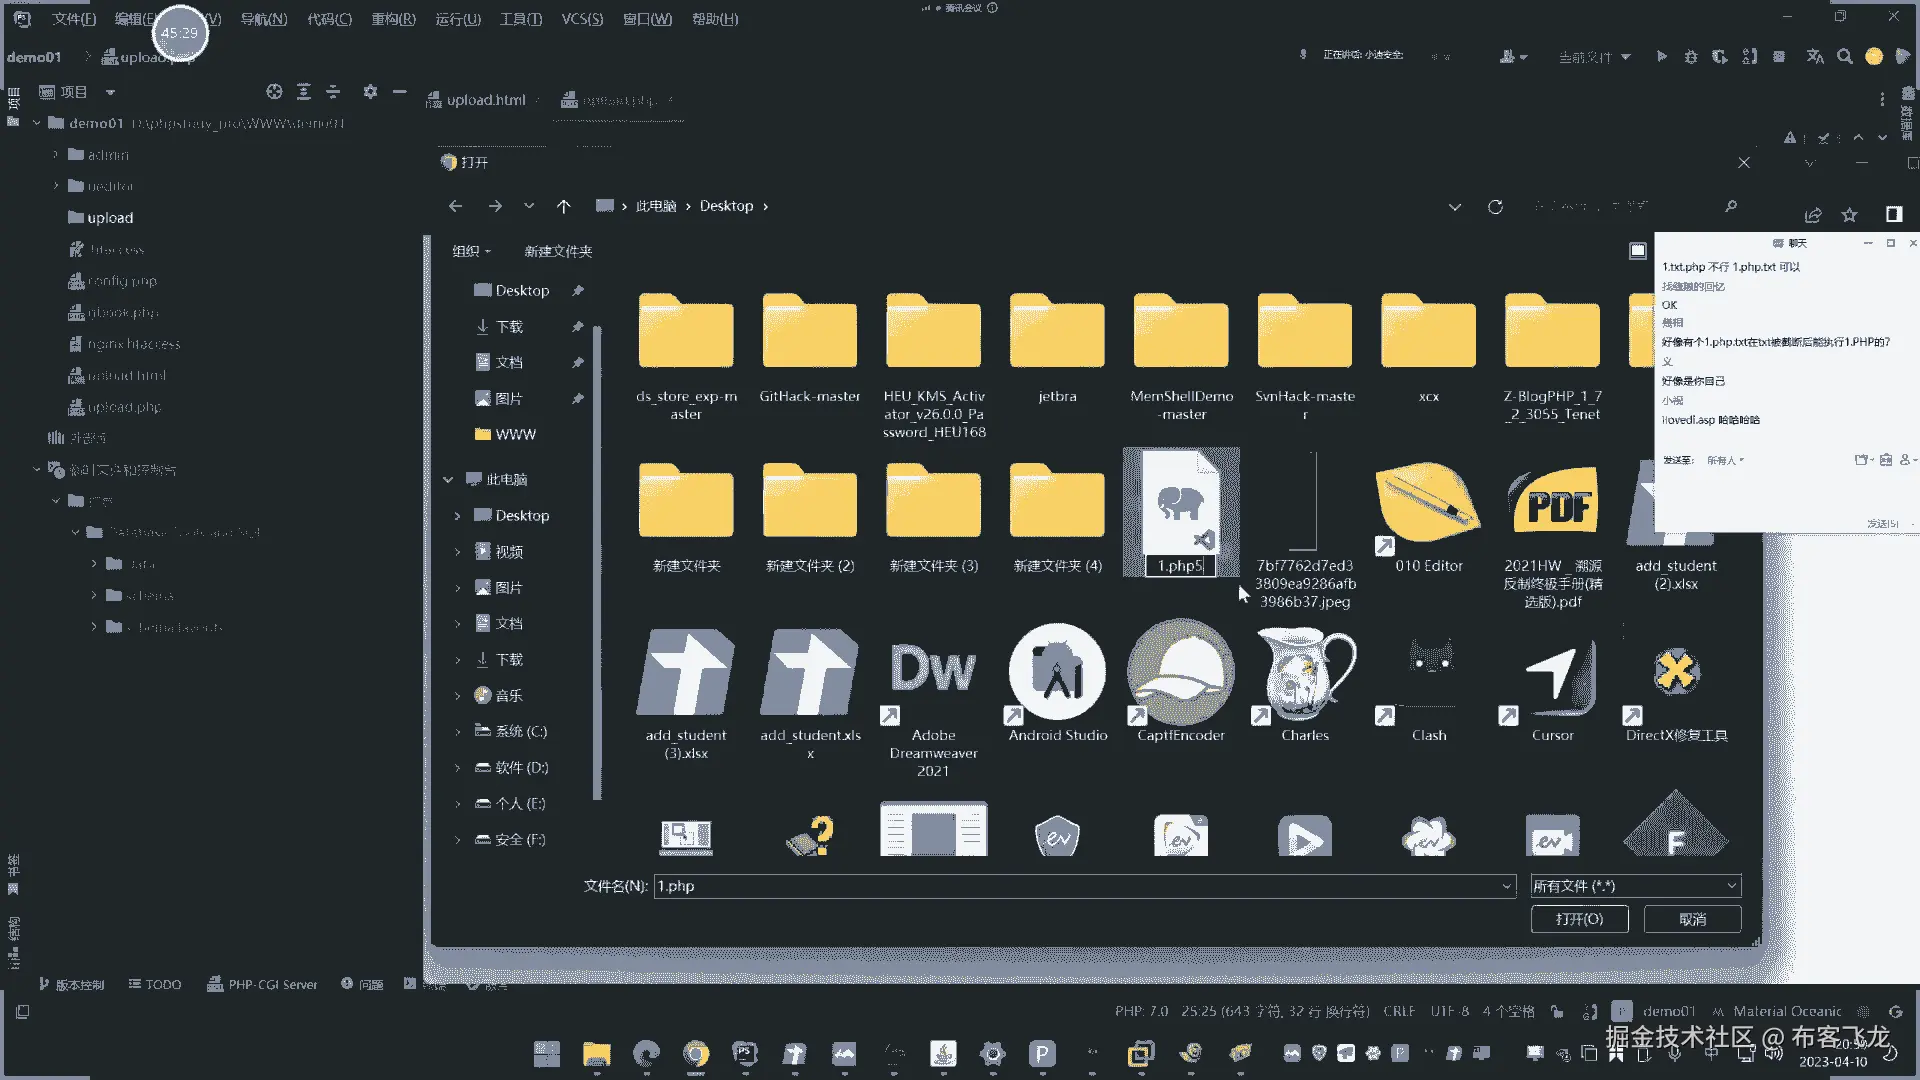Switch to the upload.html editor tab
The image size is (1920, 1080).
point(485,100)
